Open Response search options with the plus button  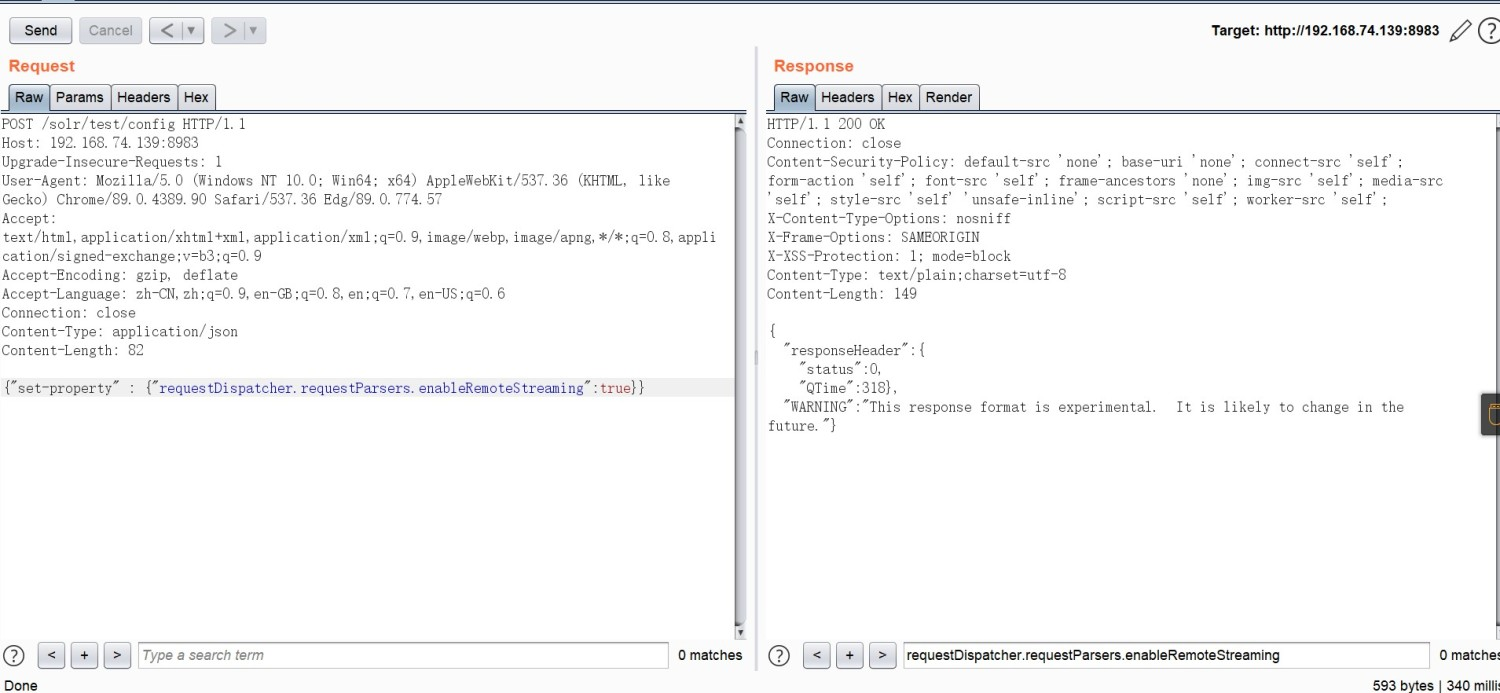(850, 655)
